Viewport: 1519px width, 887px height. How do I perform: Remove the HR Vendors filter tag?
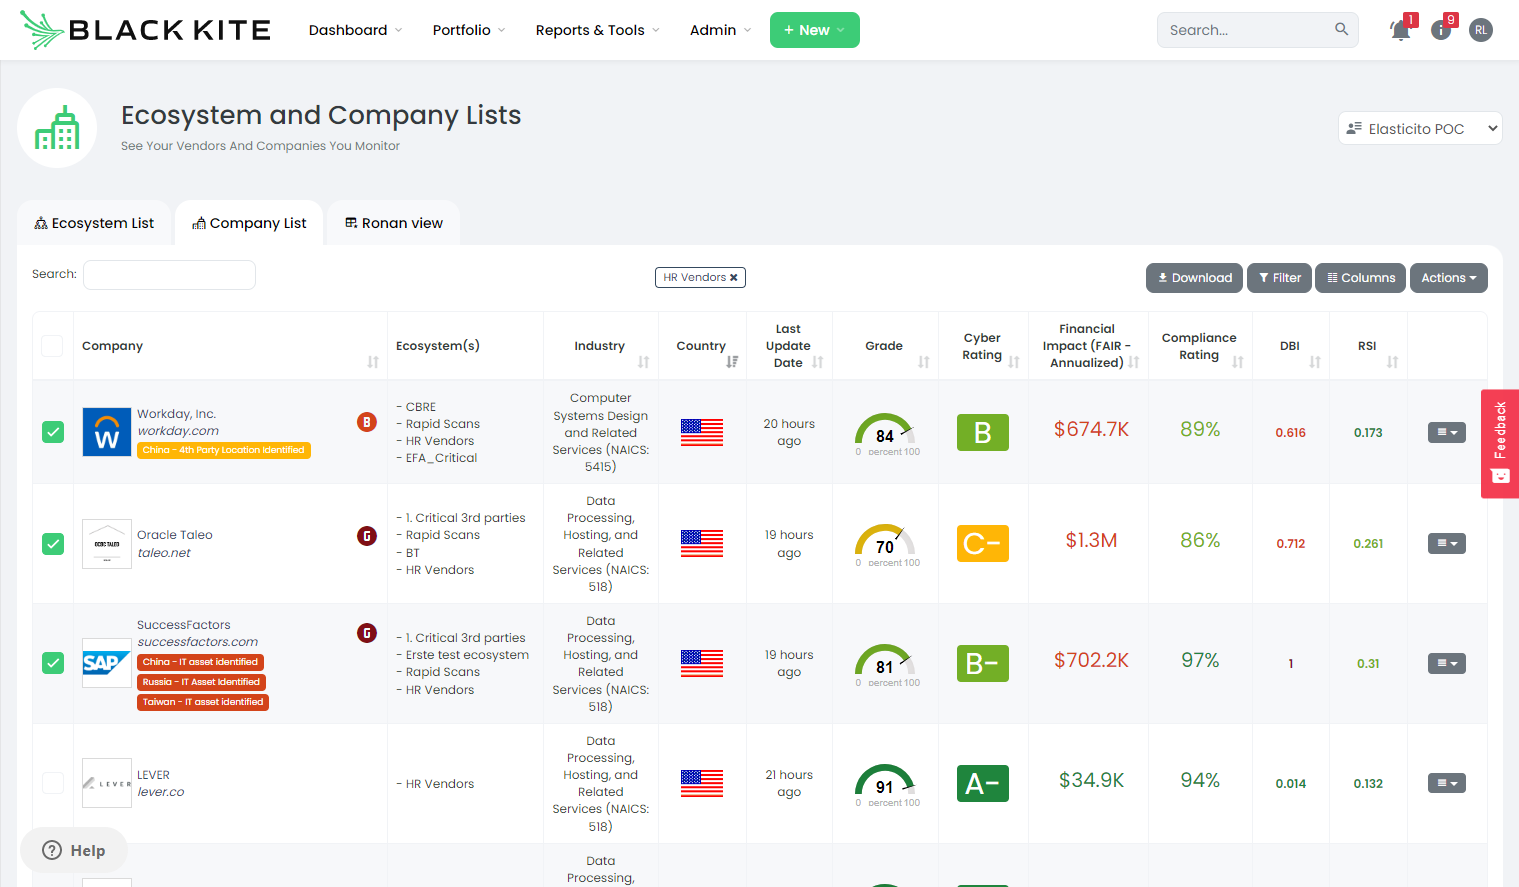pyautogui.click(x=733, y=278)
